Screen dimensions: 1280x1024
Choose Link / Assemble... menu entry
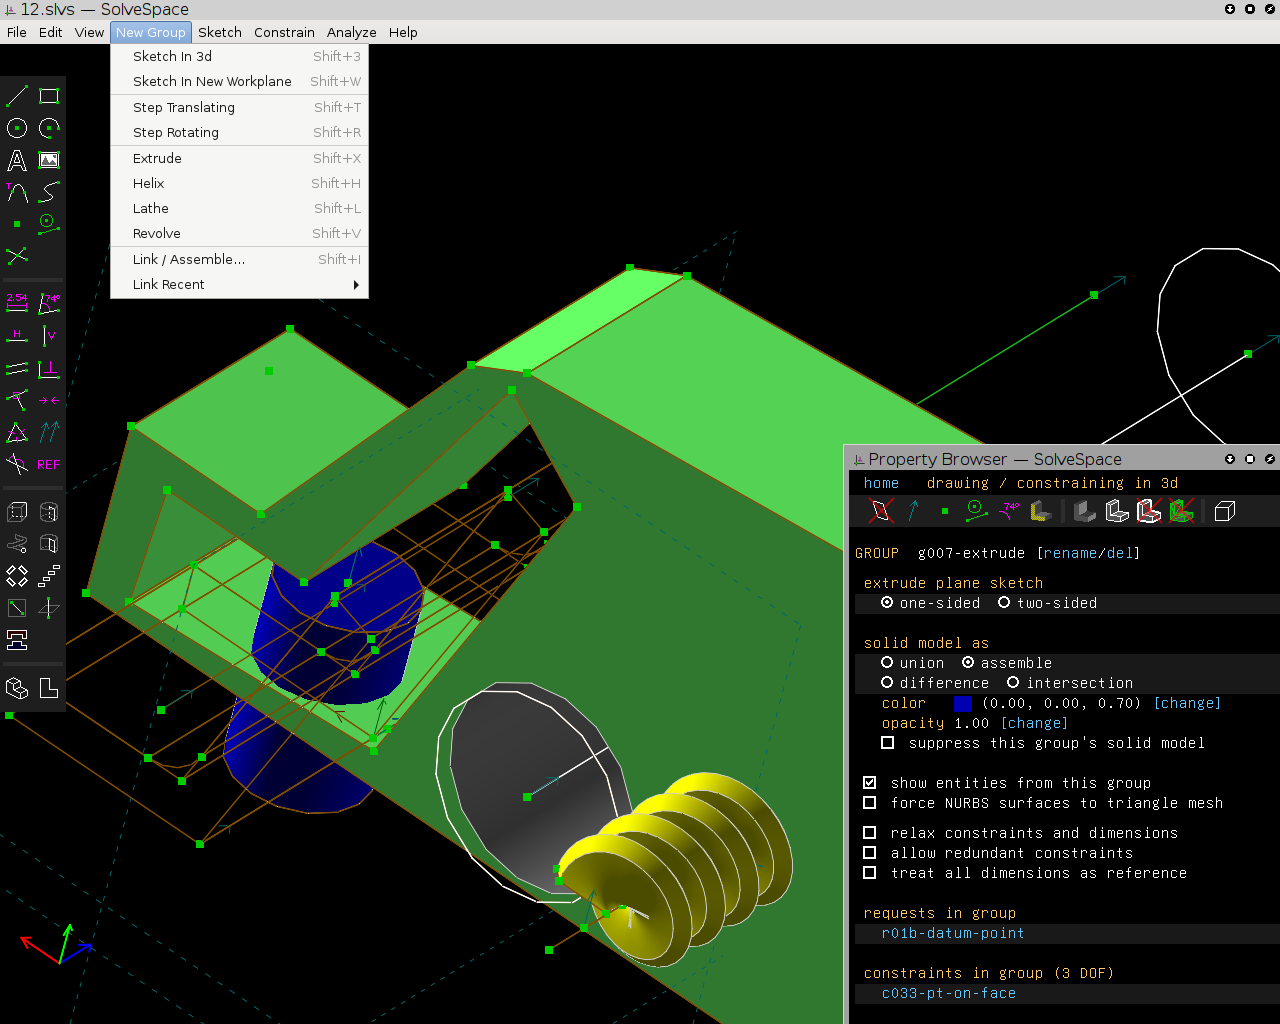click(239, 260)
